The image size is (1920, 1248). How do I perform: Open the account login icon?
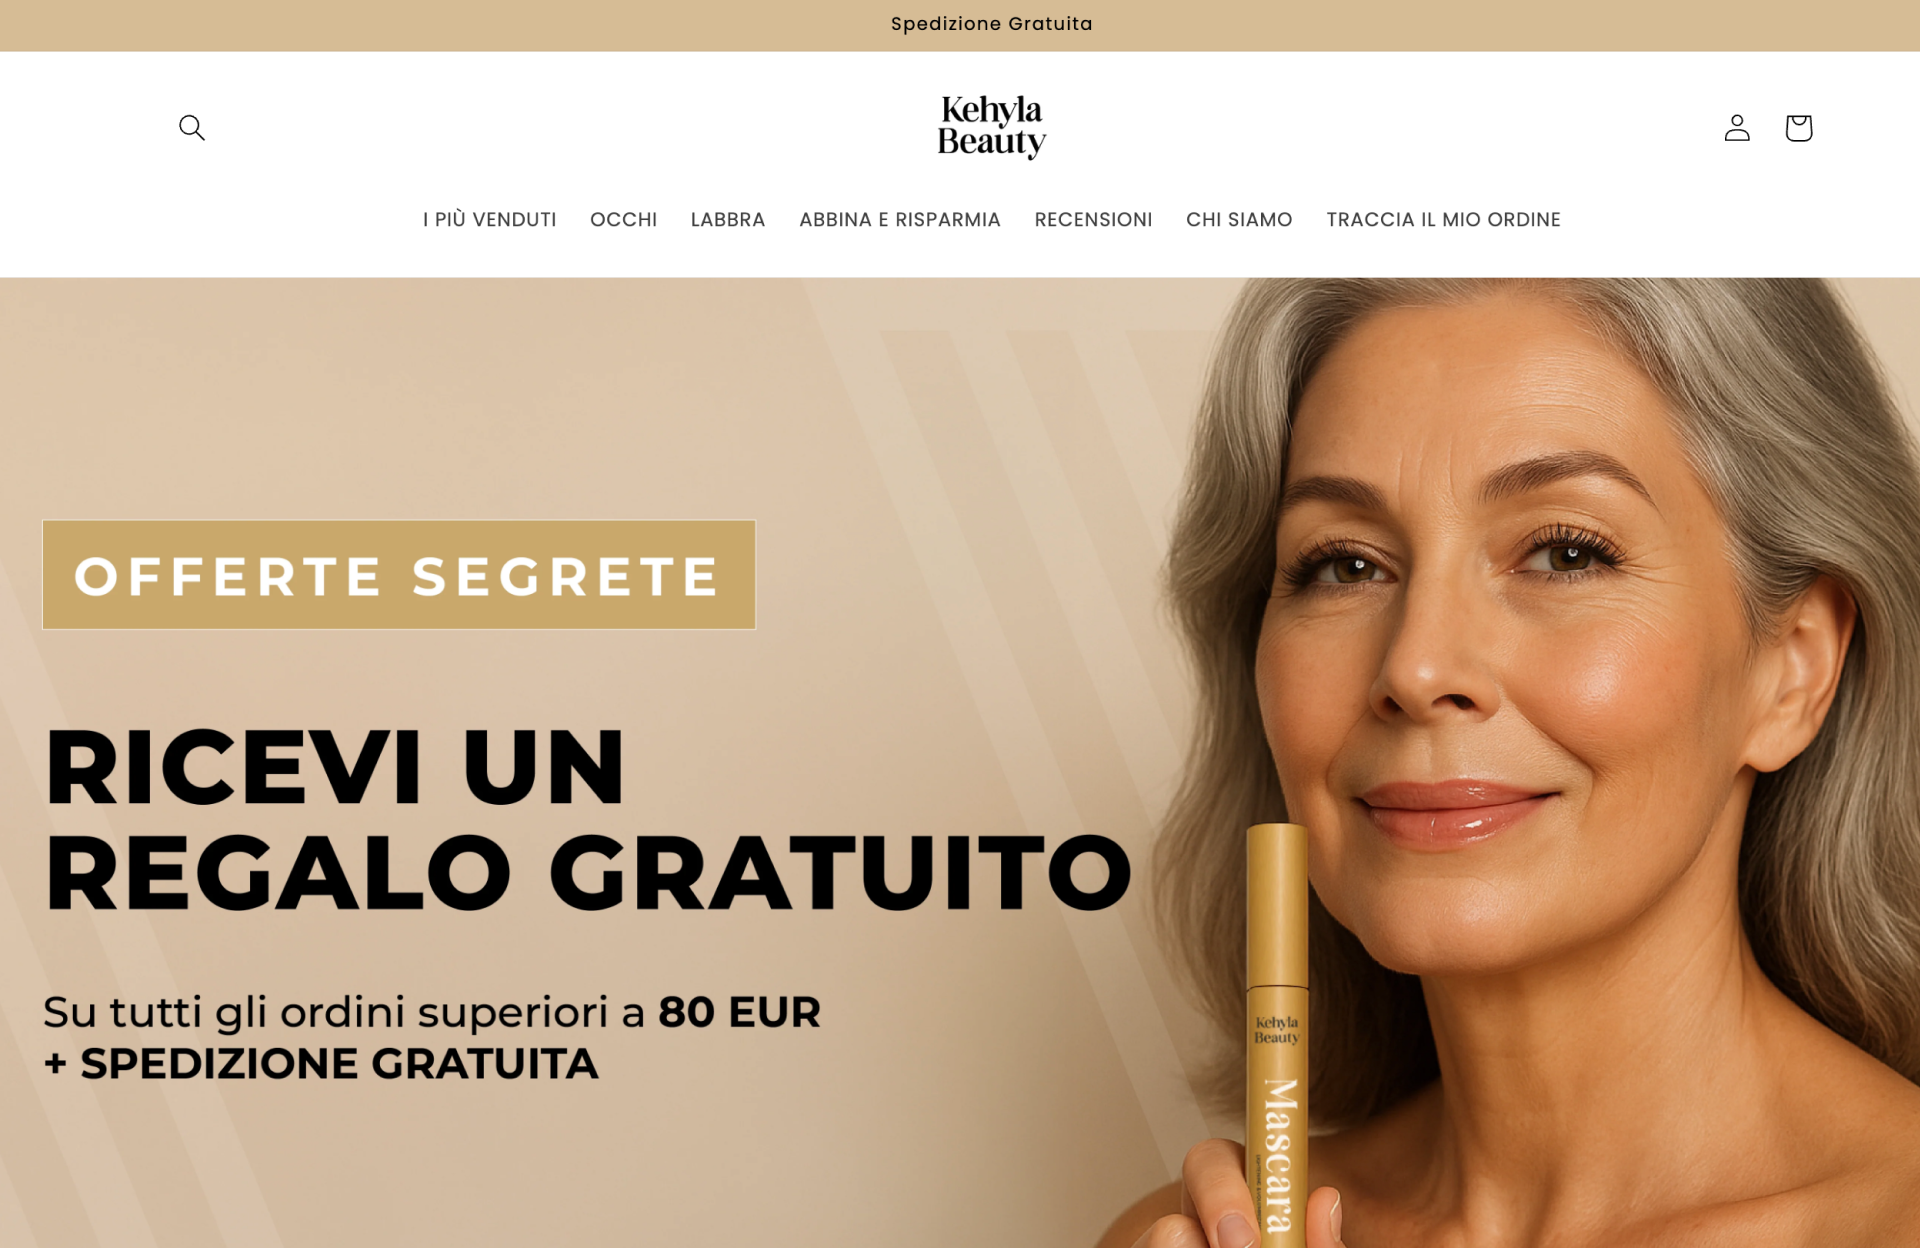pyautogui.click(x=1737, y=128)
